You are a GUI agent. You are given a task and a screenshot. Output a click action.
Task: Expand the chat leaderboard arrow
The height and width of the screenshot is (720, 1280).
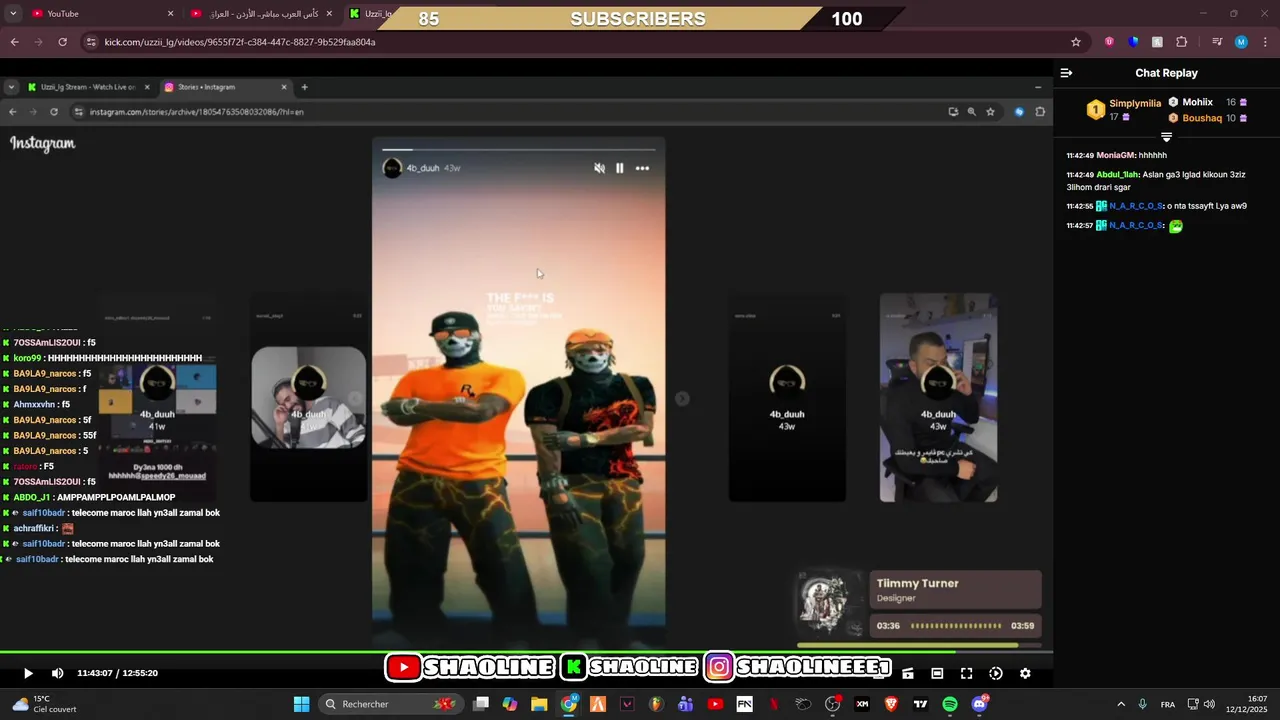pyautogui.click(x=1166, y=137)
